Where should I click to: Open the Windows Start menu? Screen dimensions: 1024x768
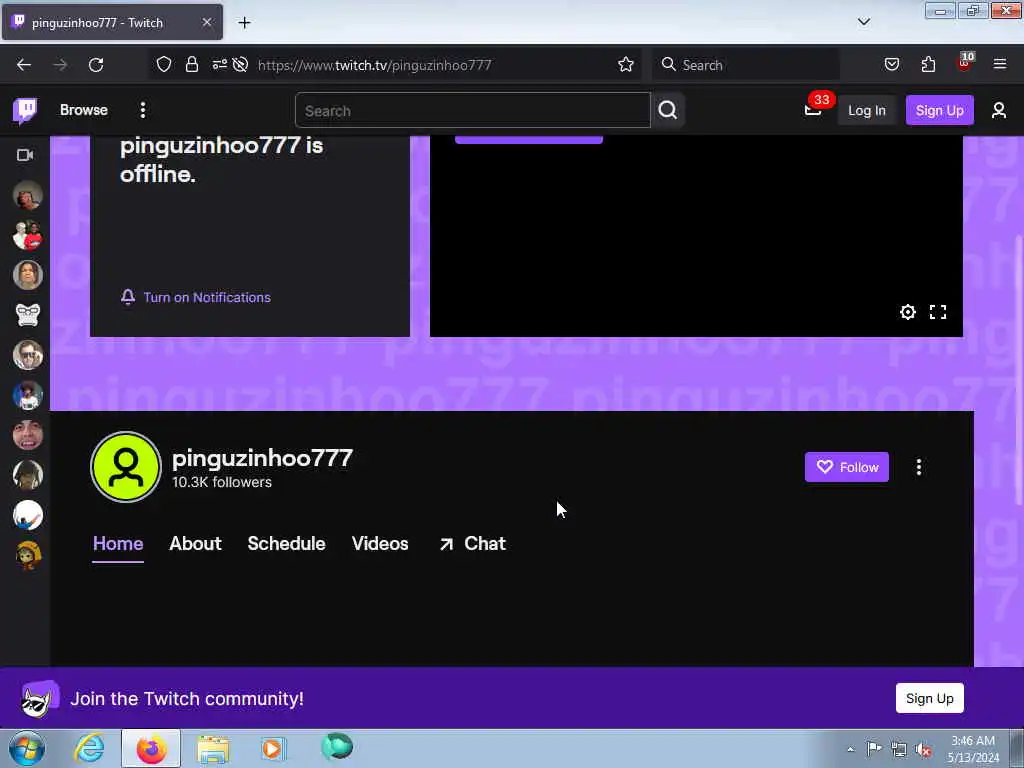[x=27, y=748]
